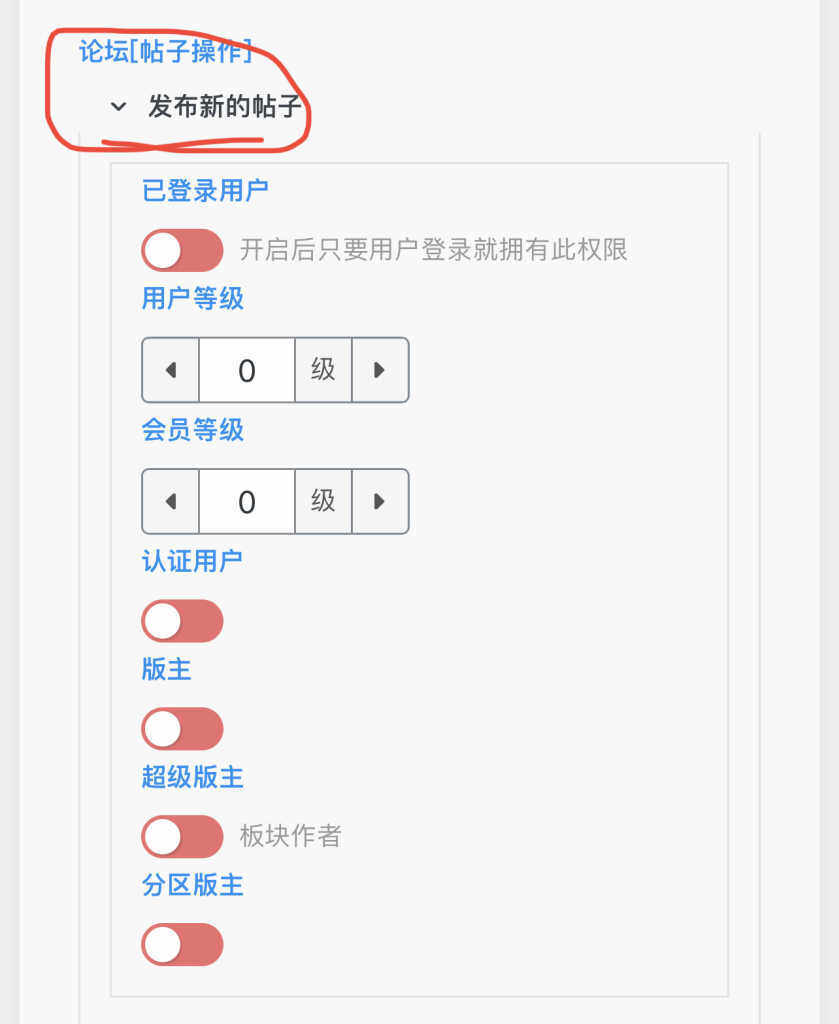Turn on the 认证用户 permission toggle
The width and height of the screenshot is (839, 1024).
pos(182,620)
